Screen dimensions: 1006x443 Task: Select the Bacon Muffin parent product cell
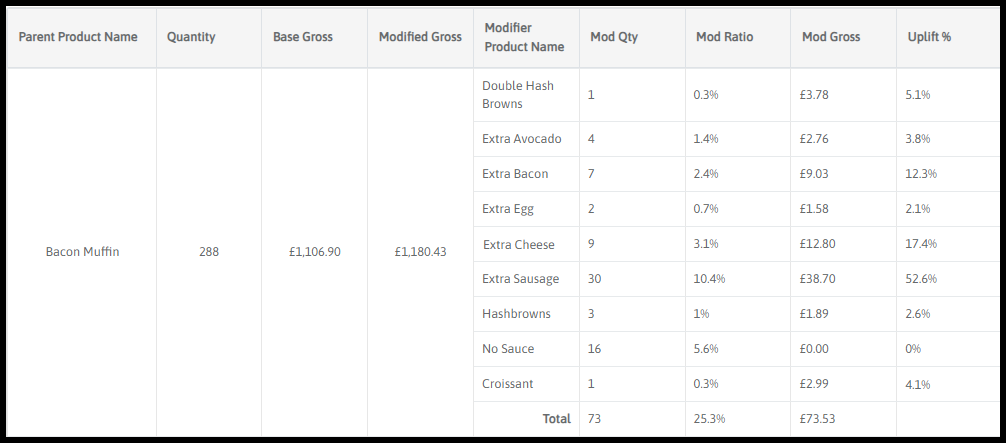[82, 252]
